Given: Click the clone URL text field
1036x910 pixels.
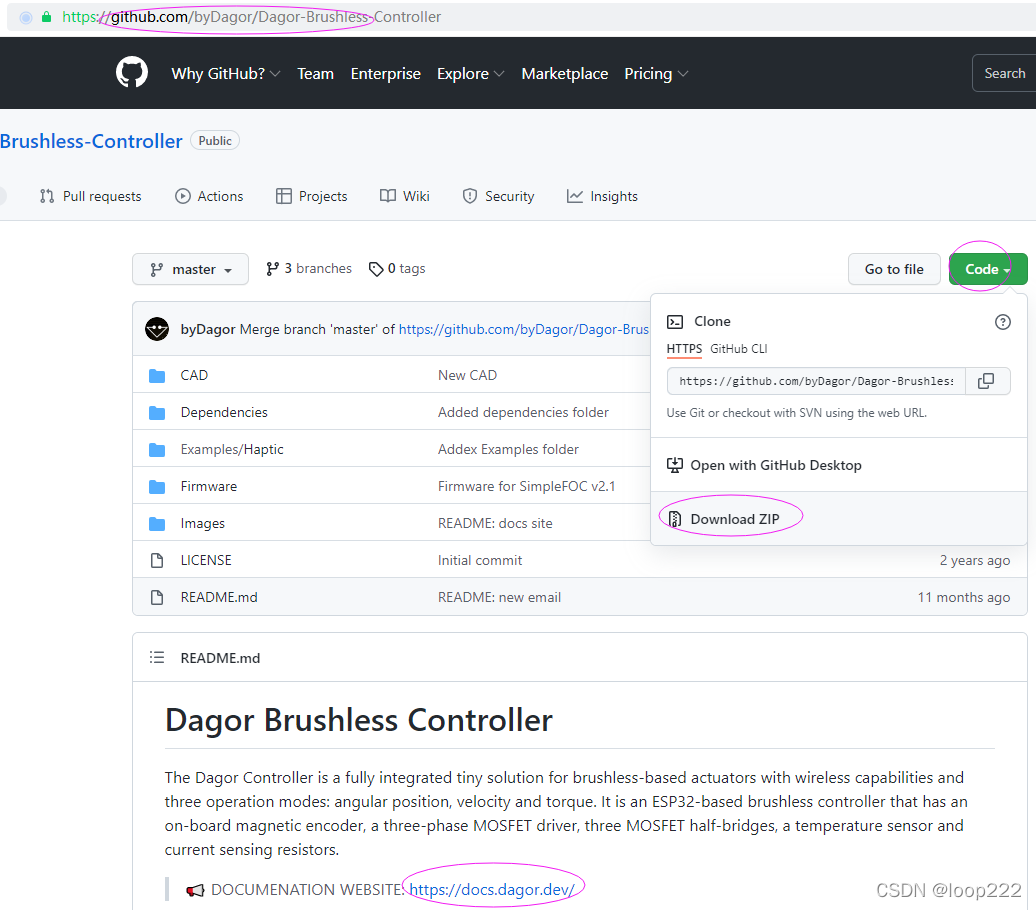Looking at the screenshot, I should click(816, 381).
